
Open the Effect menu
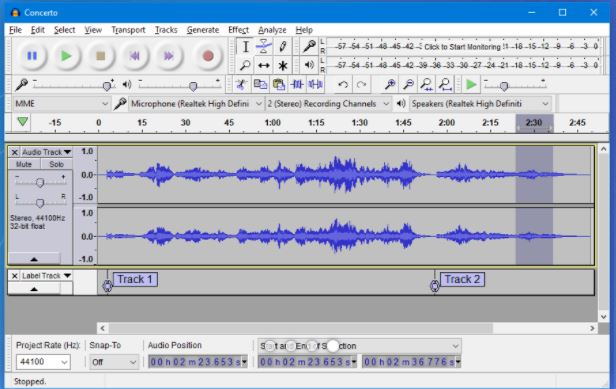point(238,30)
